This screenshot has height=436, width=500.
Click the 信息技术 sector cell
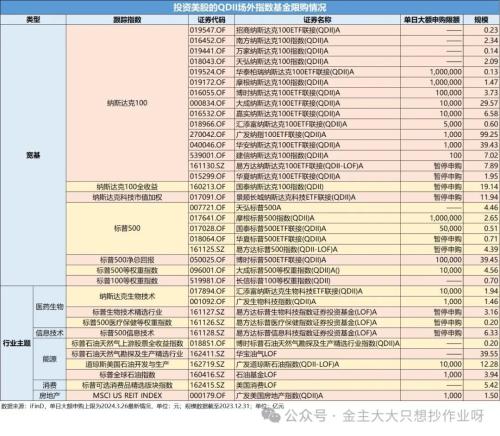(49, 333)
